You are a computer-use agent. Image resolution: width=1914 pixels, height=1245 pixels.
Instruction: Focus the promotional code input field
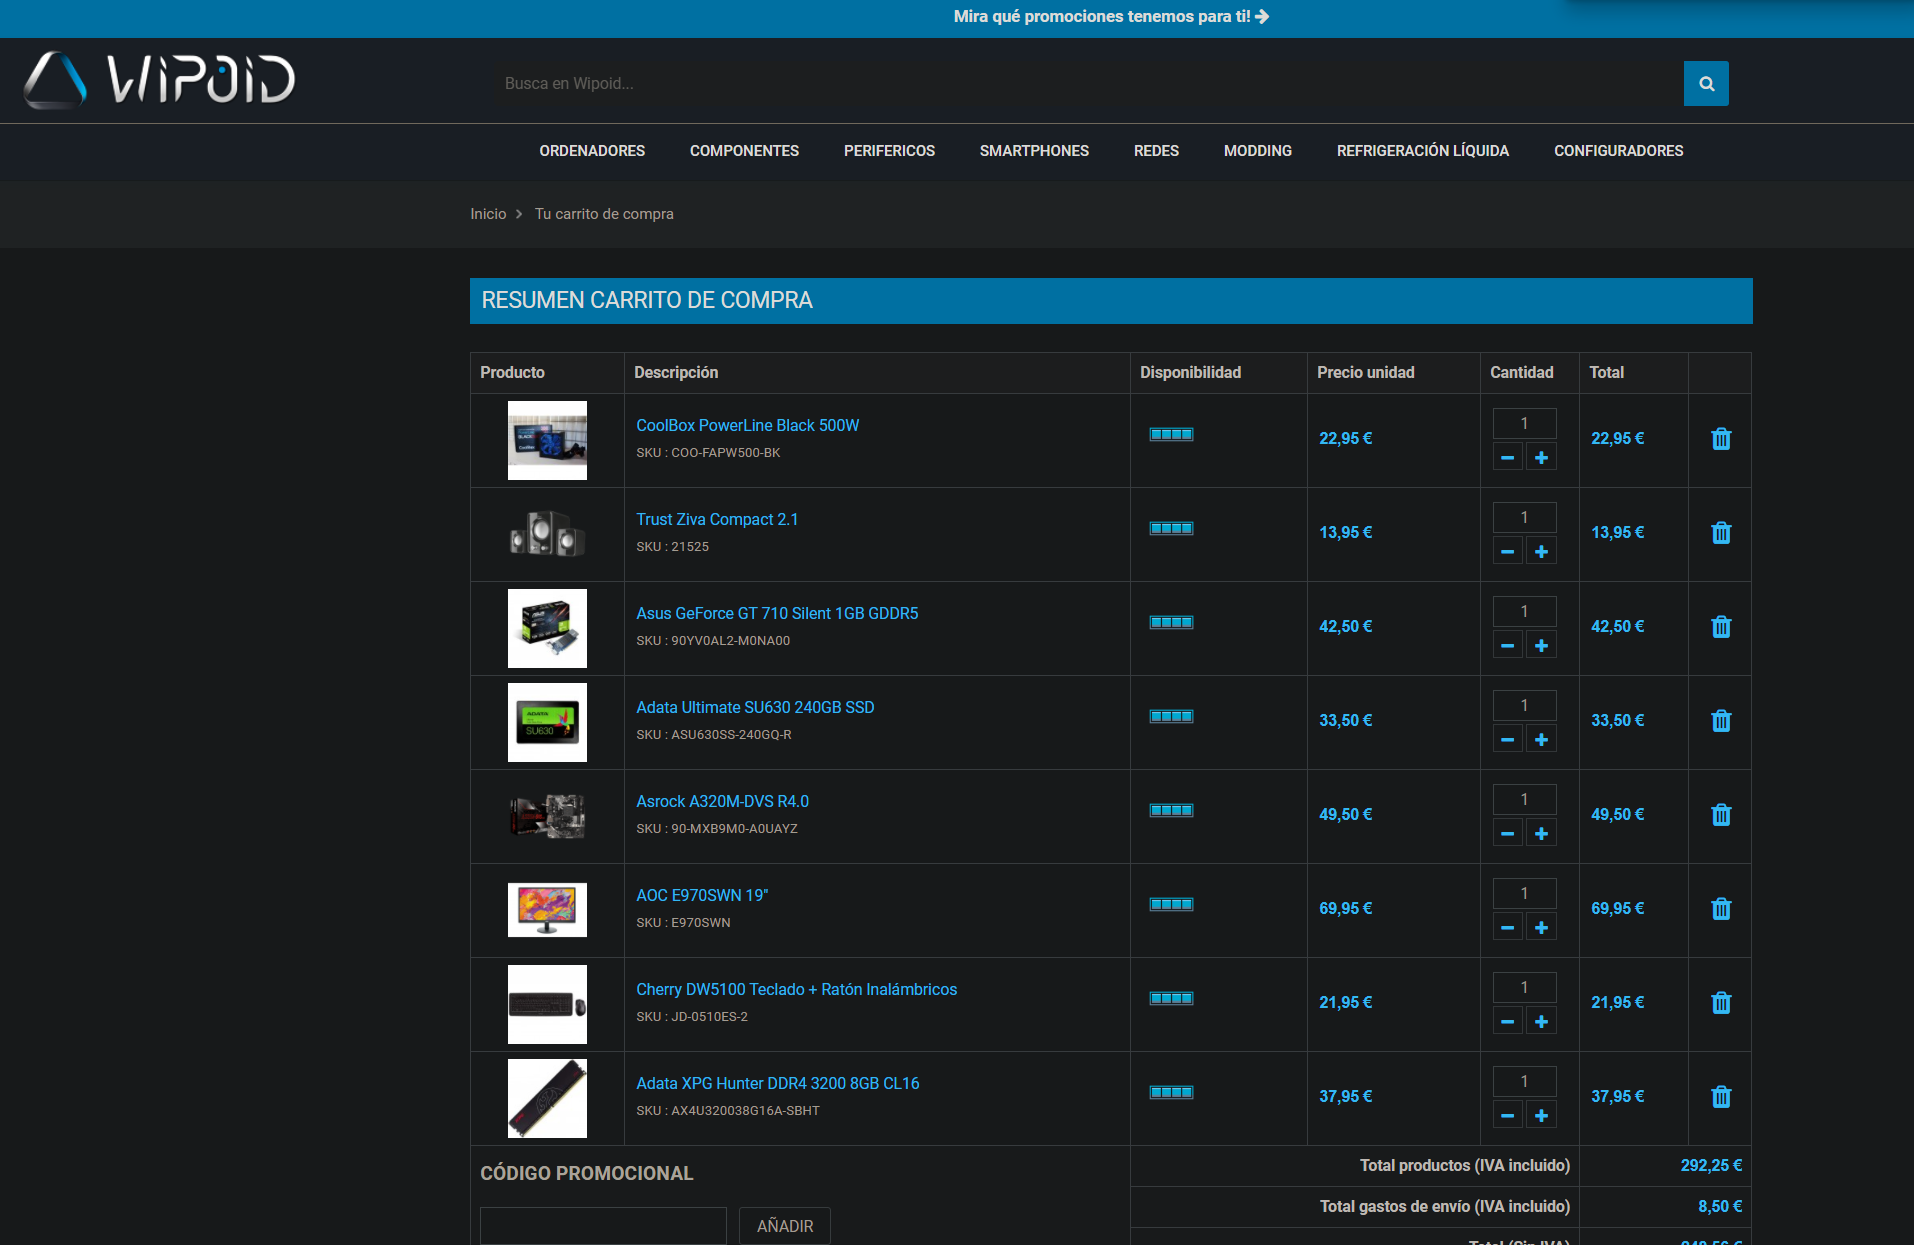pos(603,1226)
